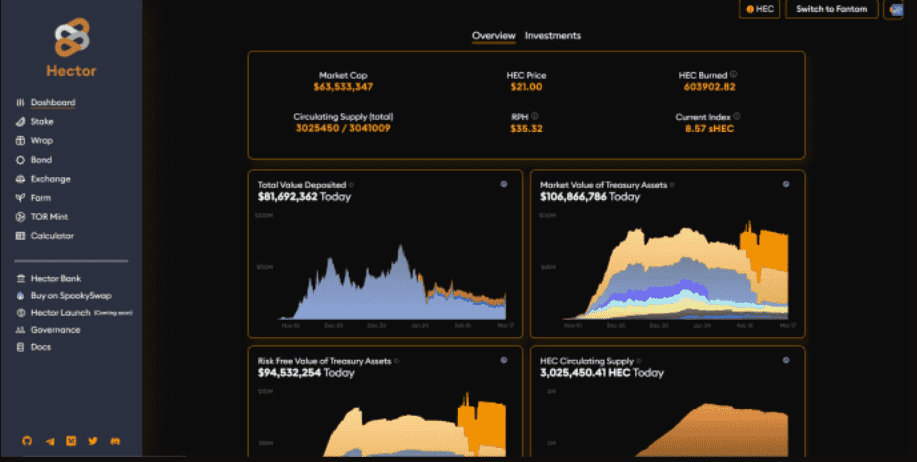Expand the Total Value Deposited chart
This screenshot has width=917, height=462.
click(x=504, y=184)
